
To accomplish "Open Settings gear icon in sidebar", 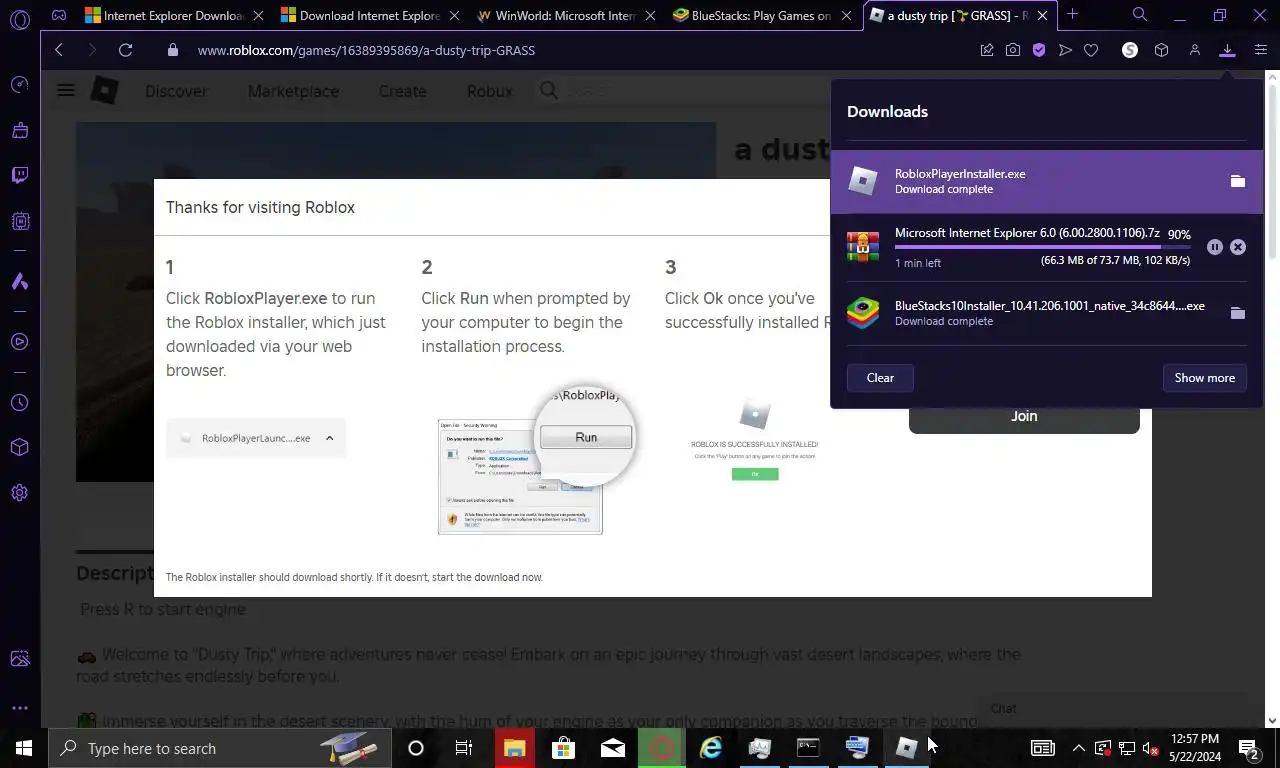I will pos(19,493).
